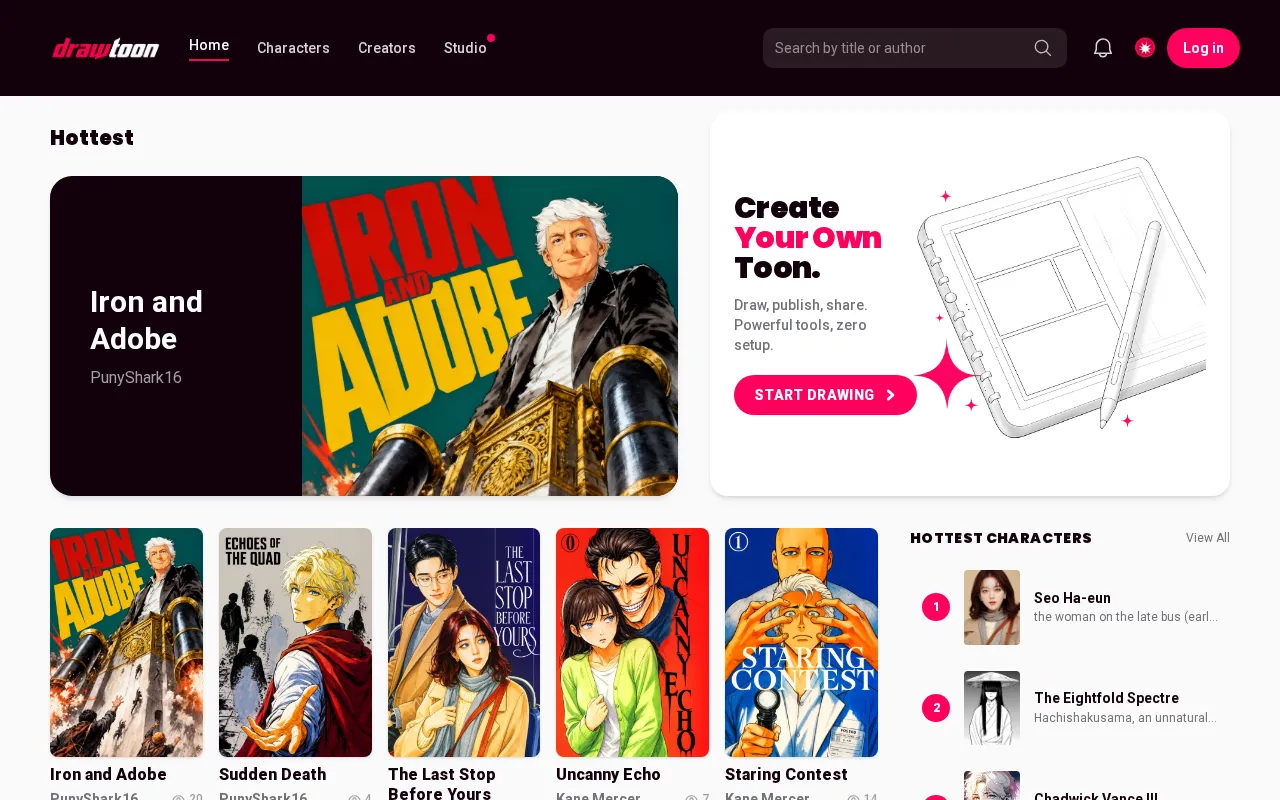Click the START DRAWING button

pos(825,395)
